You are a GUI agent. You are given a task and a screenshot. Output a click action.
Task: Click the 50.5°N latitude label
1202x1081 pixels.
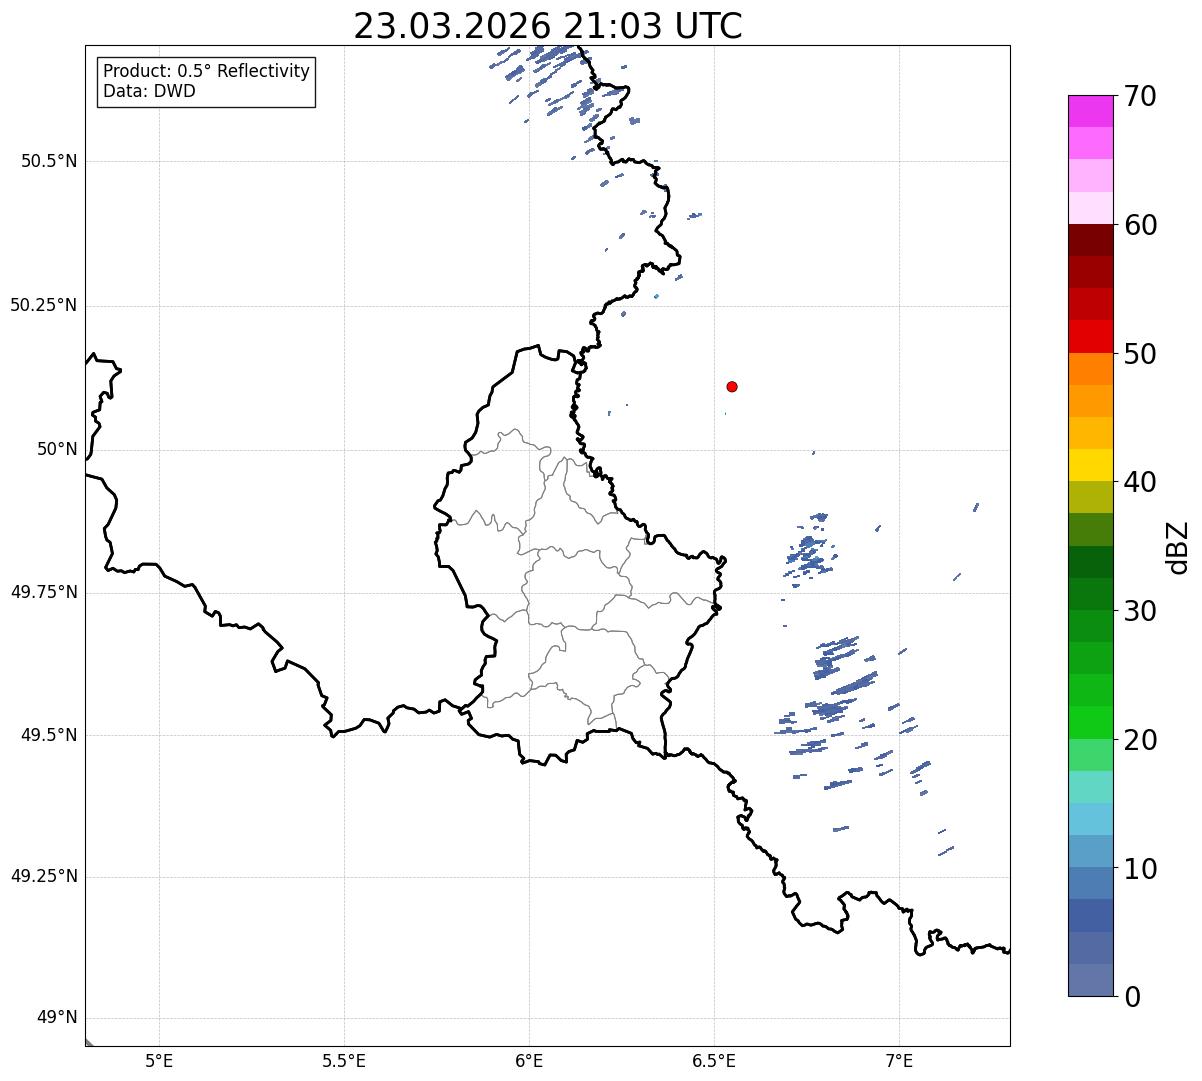click(49, 161)
